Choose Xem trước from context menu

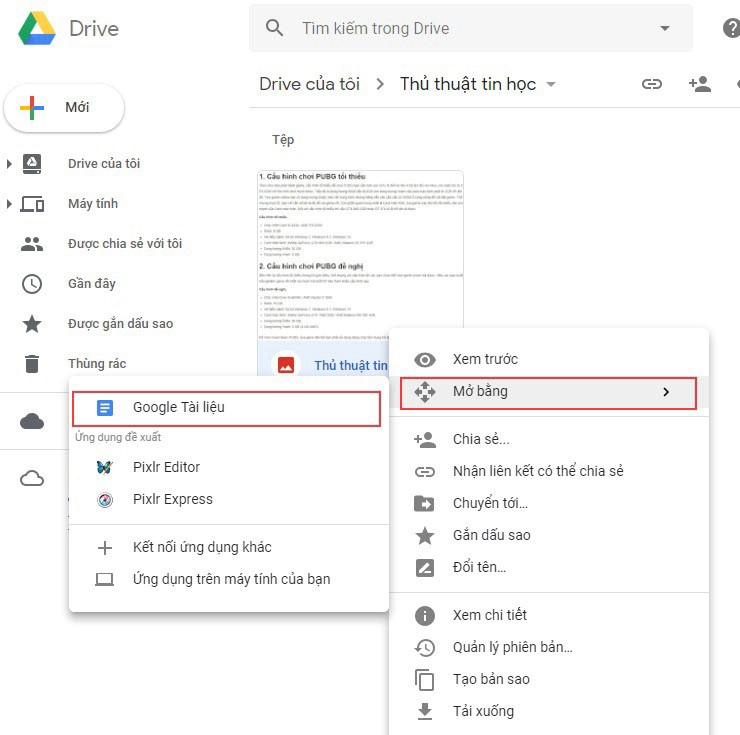click(485, 359)
